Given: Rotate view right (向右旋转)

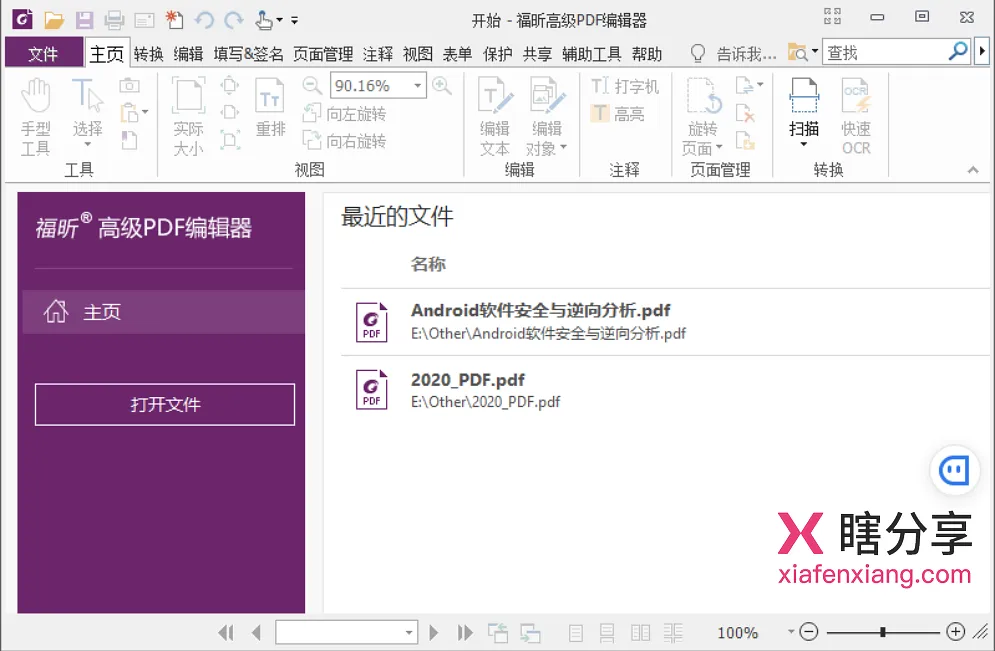Looking at the screenshot, I should click(x=345, y=140).
